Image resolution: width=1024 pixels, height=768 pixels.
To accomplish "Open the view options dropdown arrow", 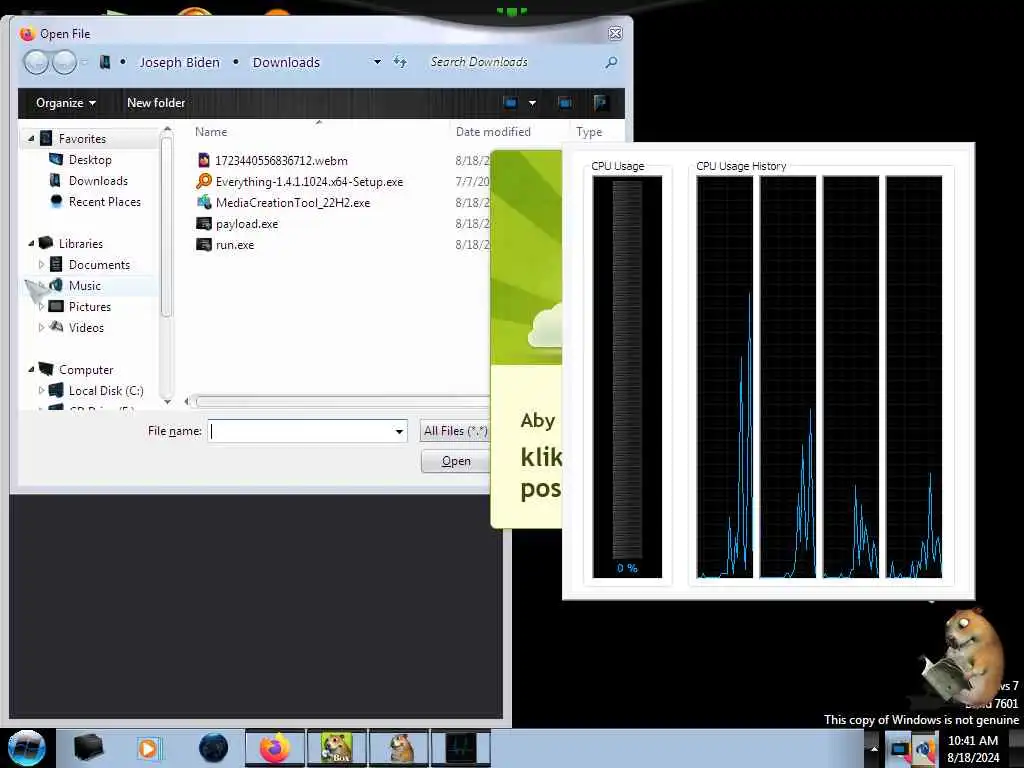I will coord(532,103).
